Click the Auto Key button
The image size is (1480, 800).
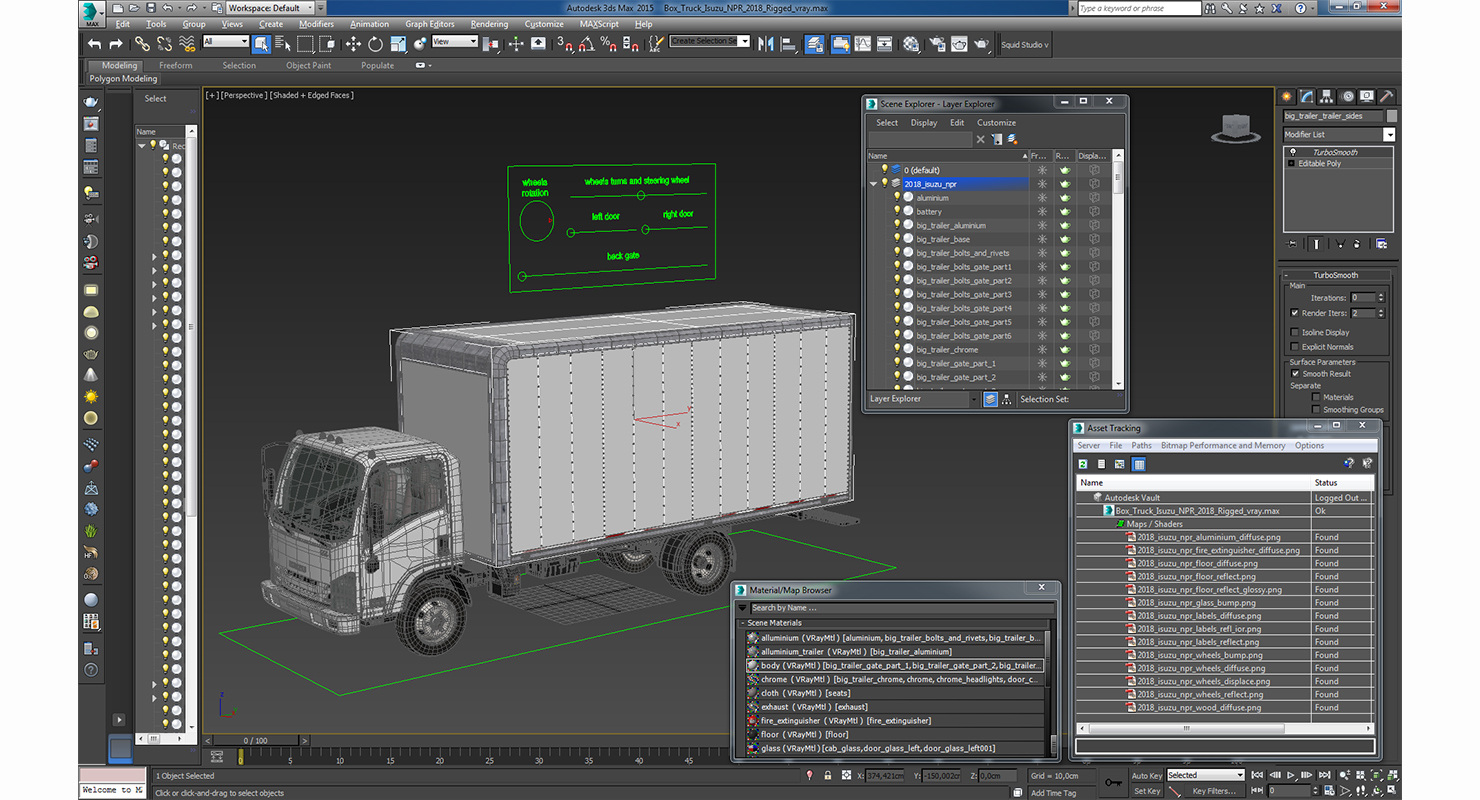point(1147,775)
